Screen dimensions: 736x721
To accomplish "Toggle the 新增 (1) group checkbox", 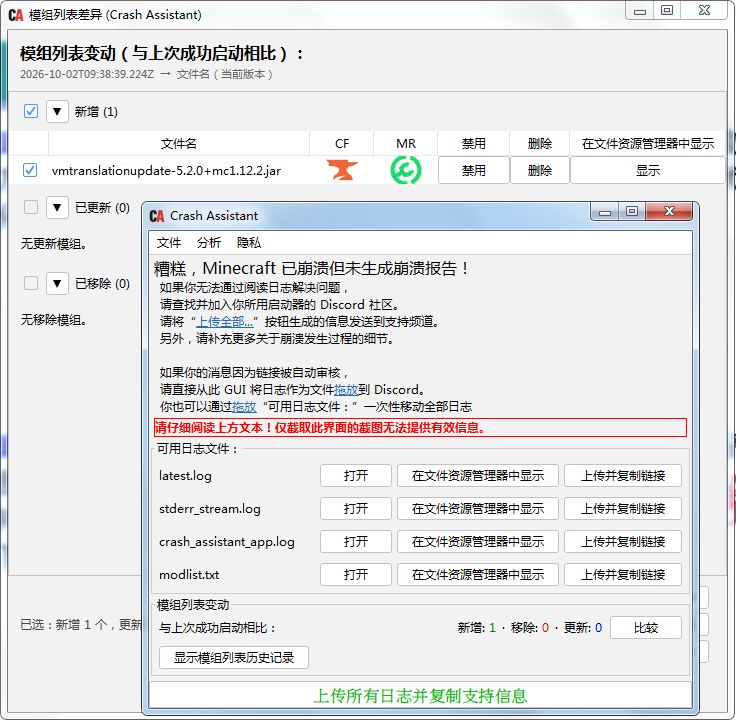I will 31,111.
